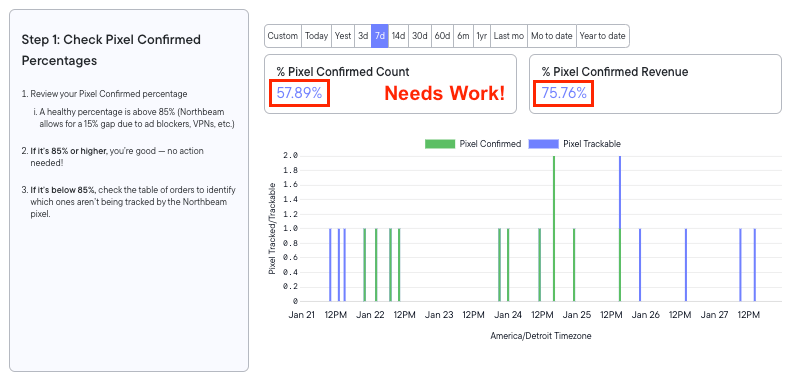Click the Pixel Confirmed legend label
Viewport: 807px width, 379px height.
coord(490,144)
